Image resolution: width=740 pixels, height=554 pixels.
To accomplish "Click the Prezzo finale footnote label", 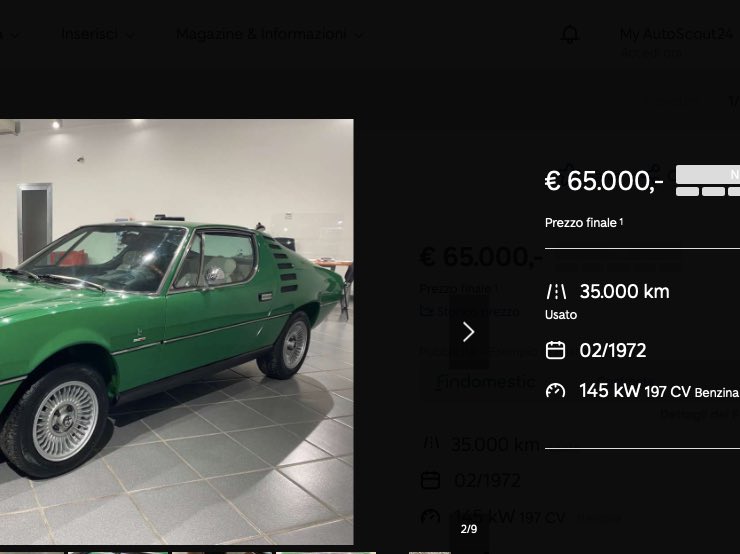I will pyautogui.click(x=584, y=223).
